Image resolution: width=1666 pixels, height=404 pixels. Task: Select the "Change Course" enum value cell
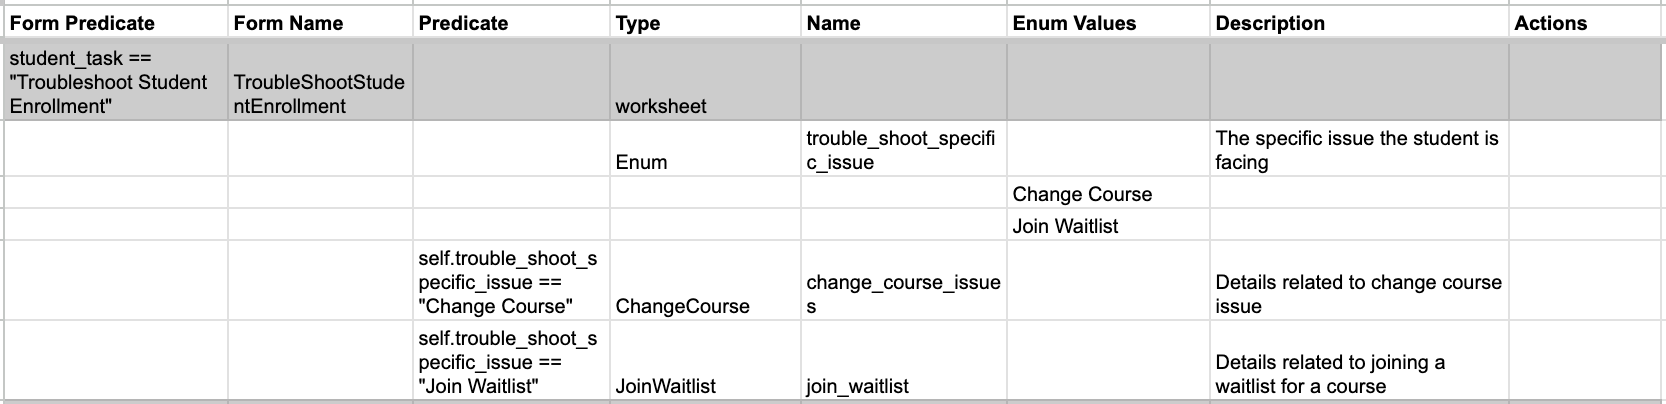click(x=1082, y=194)
